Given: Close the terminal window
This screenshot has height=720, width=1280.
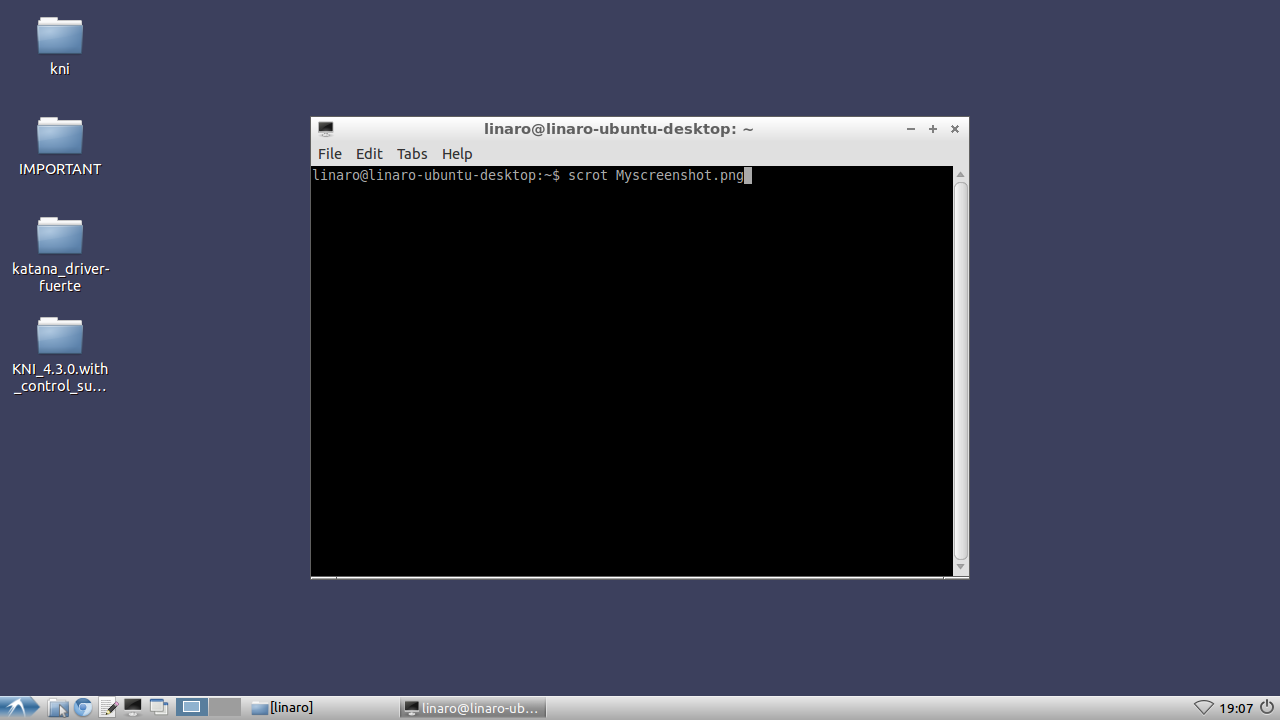Looking at the screenshot, I should [955, 129].
